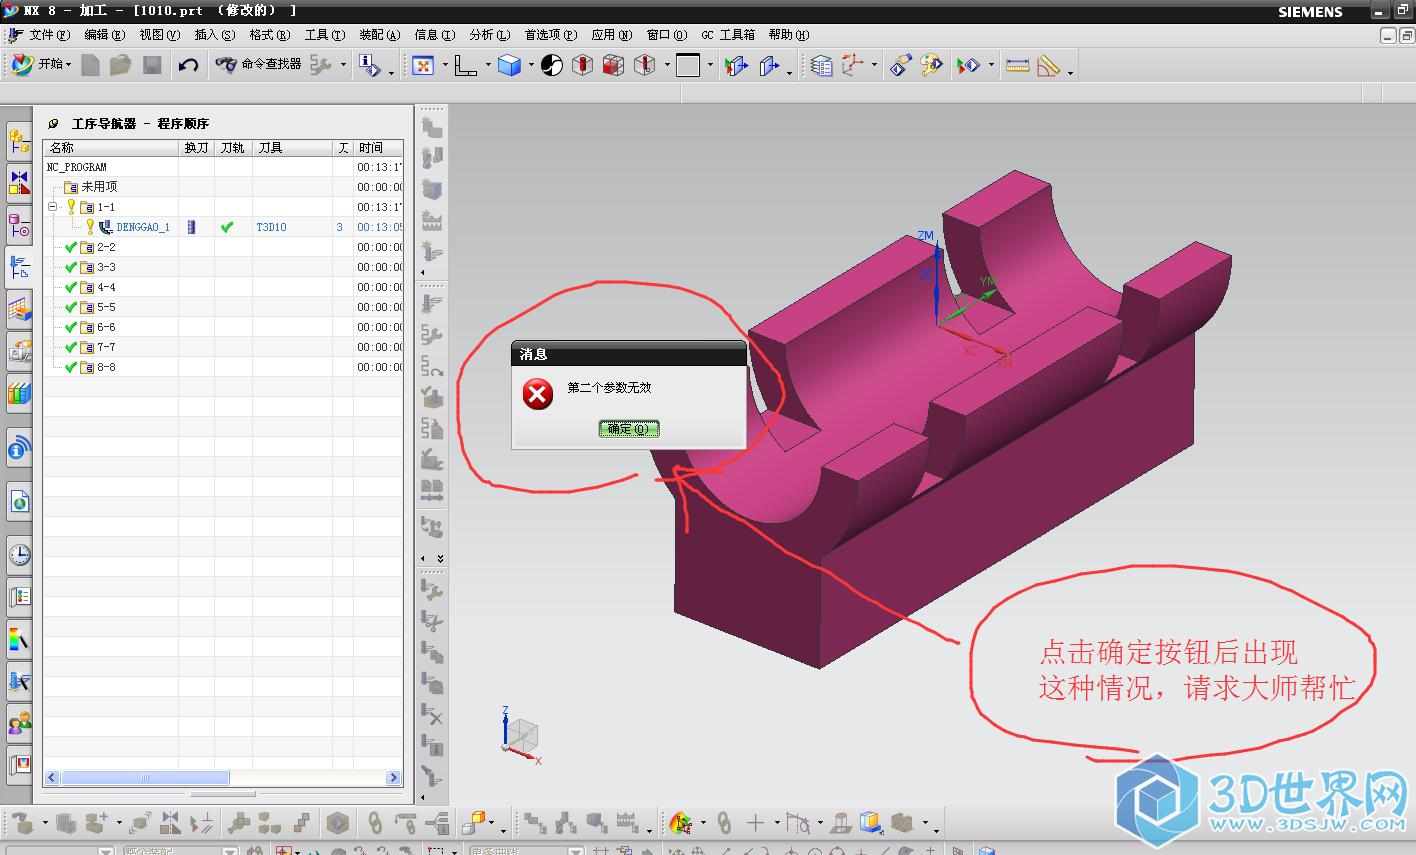The height and width of the screenshot is (855, 1416).
Task: Select the 5-5 program group
Action: [98, 307]
